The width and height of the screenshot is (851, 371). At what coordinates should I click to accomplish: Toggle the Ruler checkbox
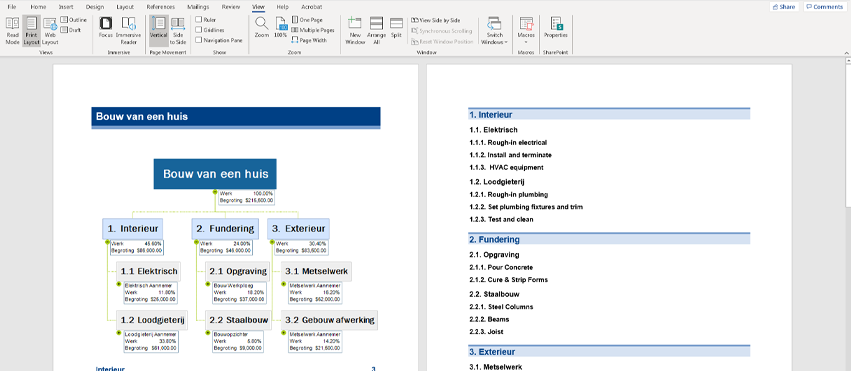tap(199, 20)
